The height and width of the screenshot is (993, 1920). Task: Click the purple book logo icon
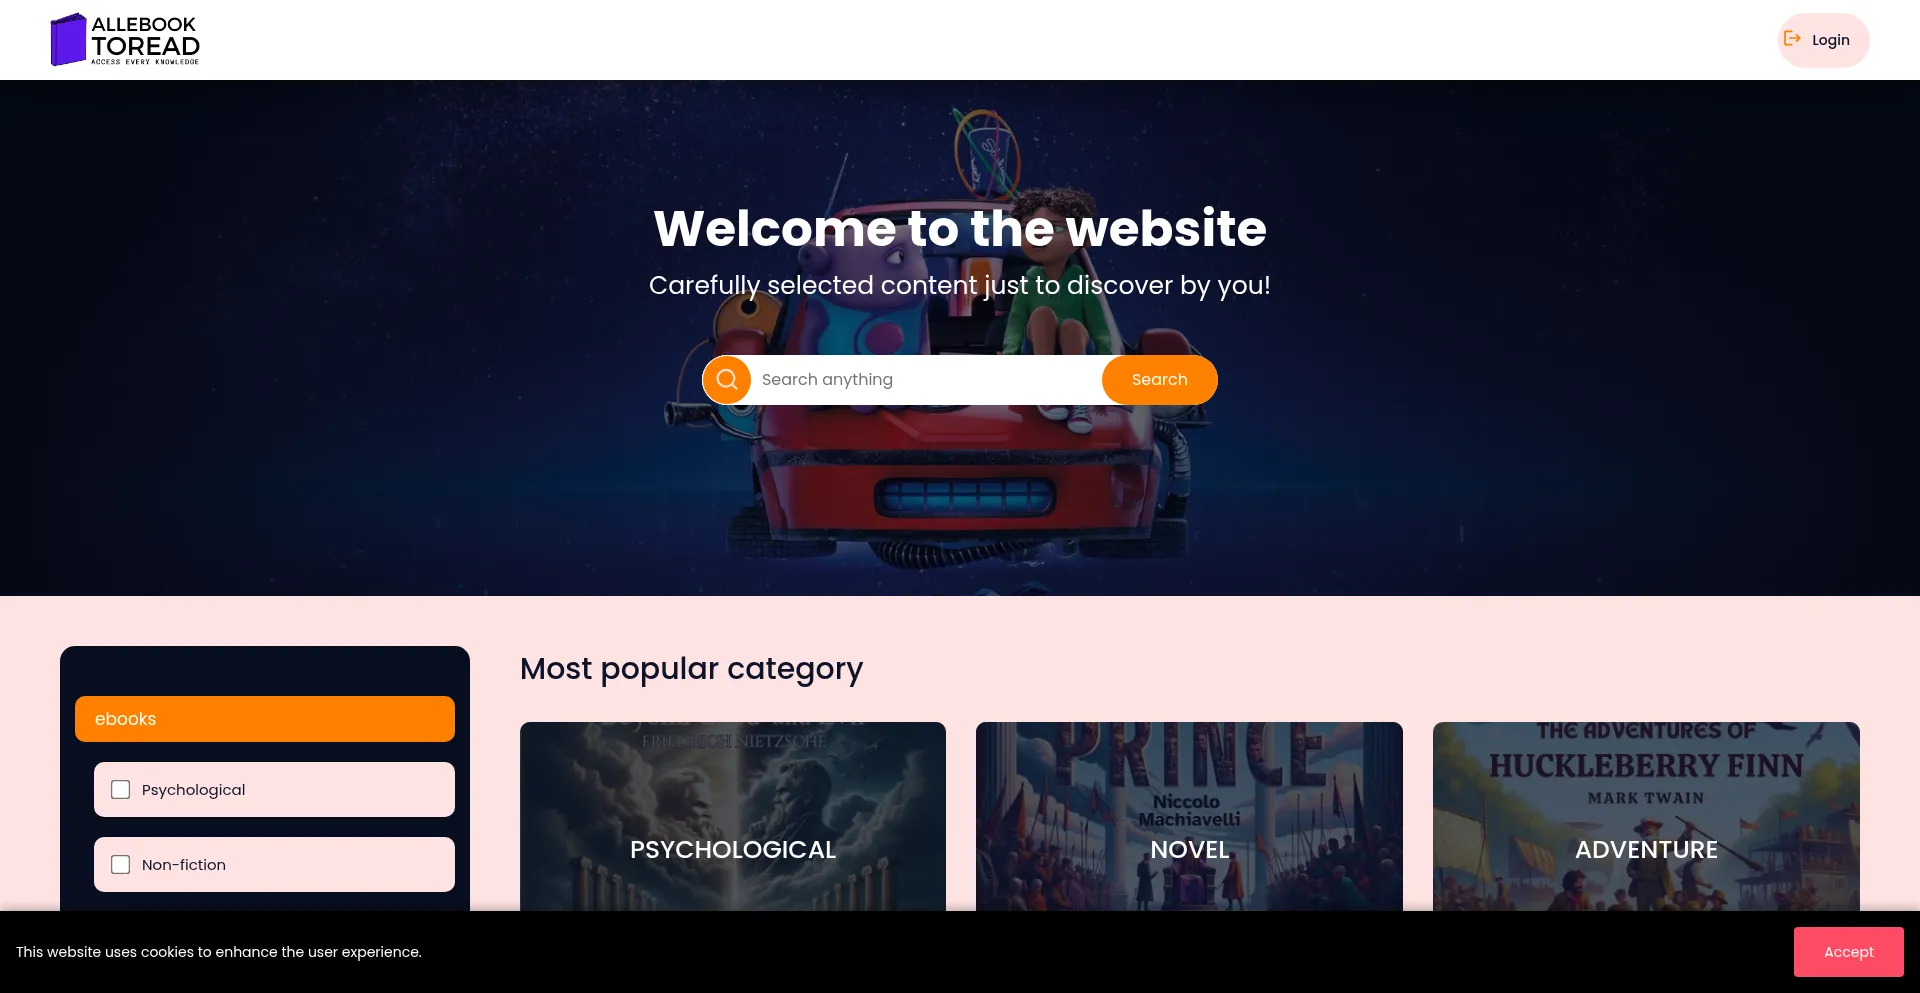[x=68, y=40]
